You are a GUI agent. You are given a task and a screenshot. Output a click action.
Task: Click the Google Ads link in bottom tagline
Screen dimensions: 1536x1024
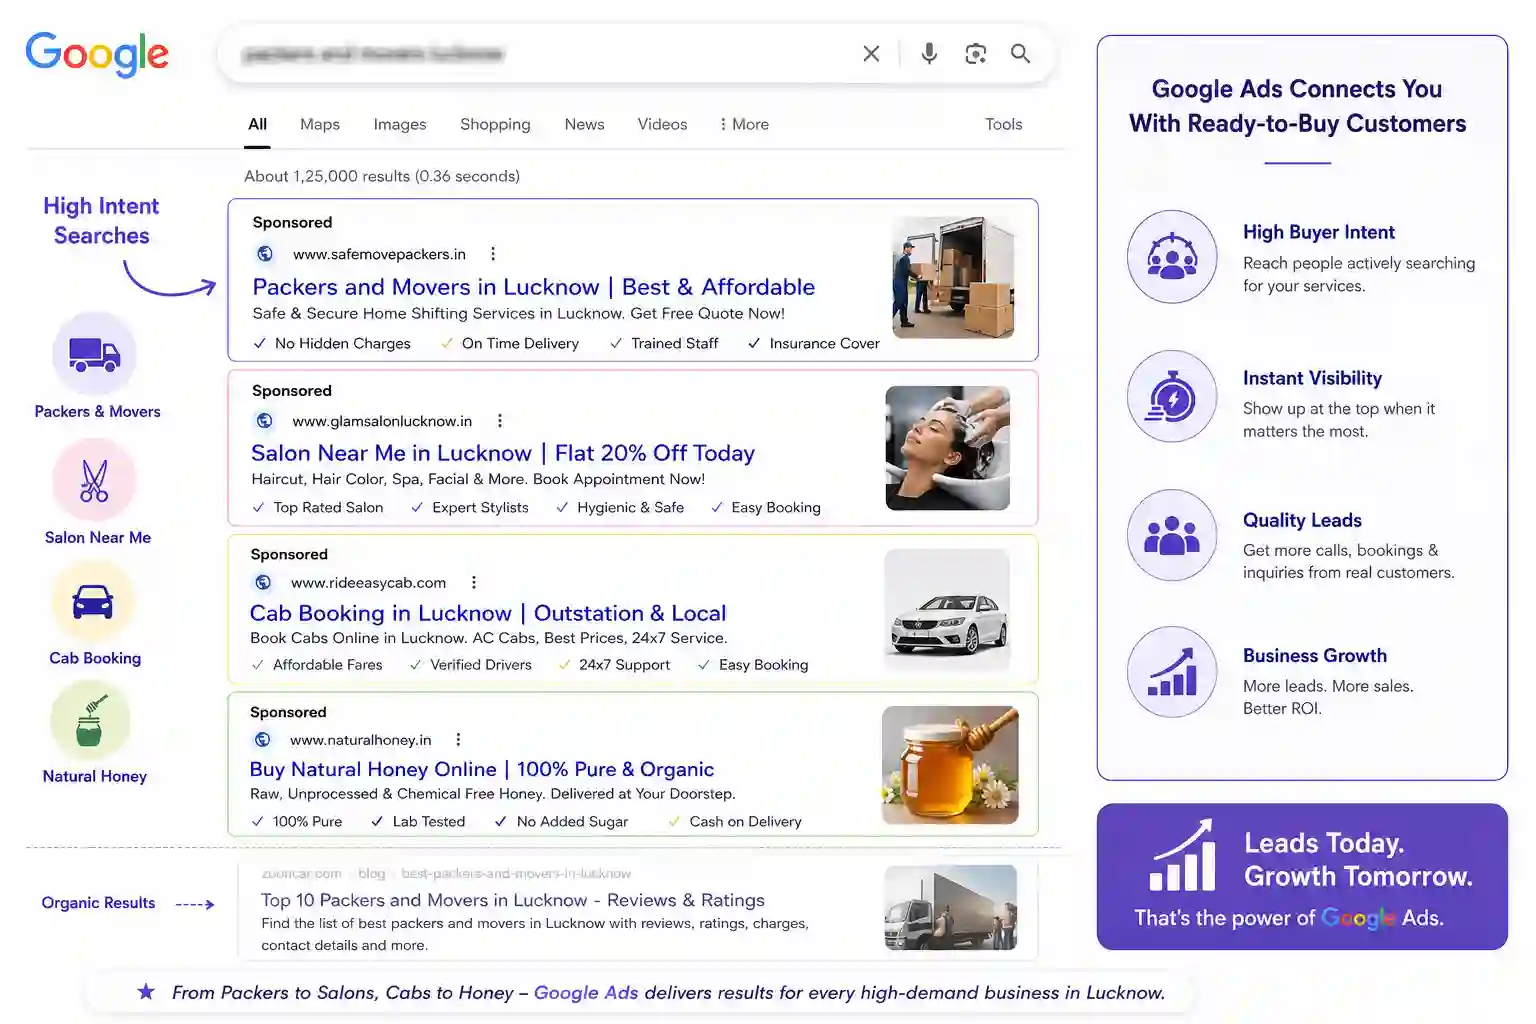point(586,993)
